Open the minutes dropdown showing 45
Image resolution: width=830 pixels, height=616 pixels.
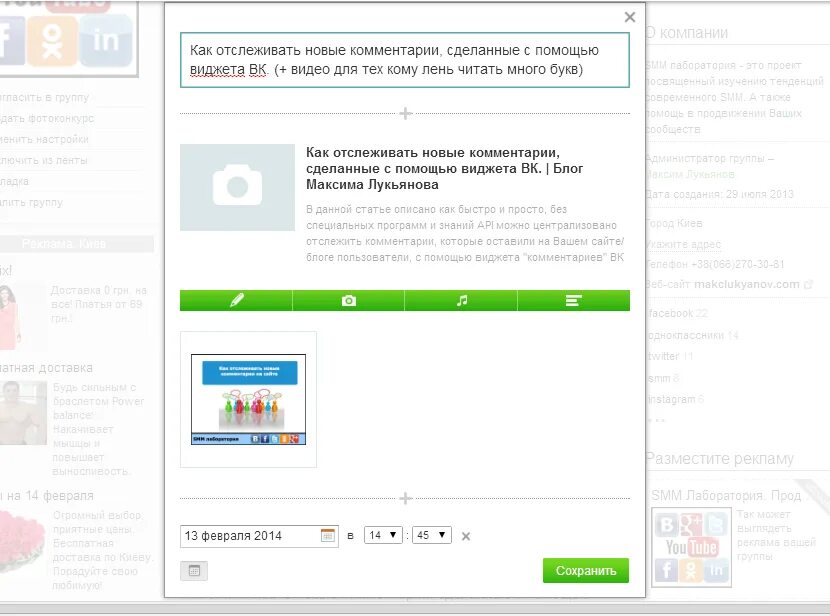tap(432, 535)
